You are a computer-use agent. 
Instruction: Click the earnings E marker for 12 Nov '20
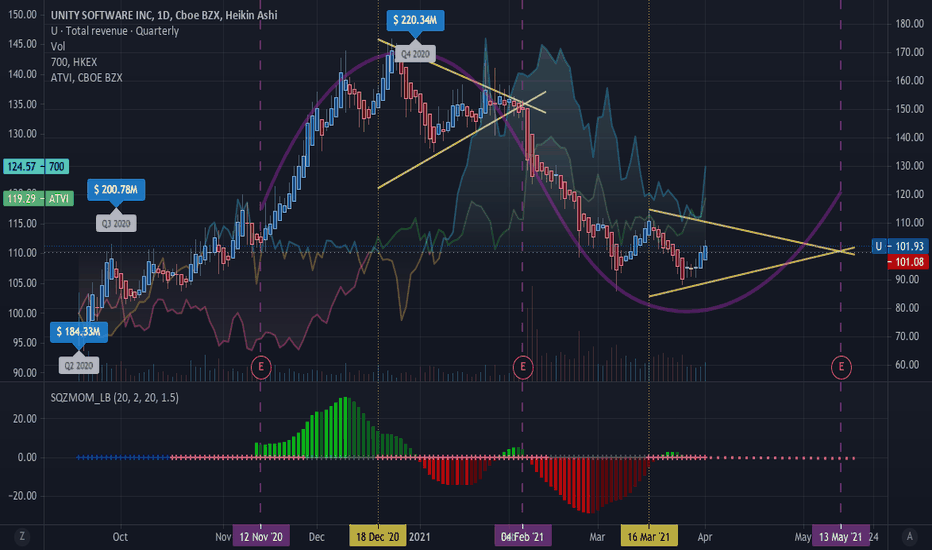tap(261, 367)
